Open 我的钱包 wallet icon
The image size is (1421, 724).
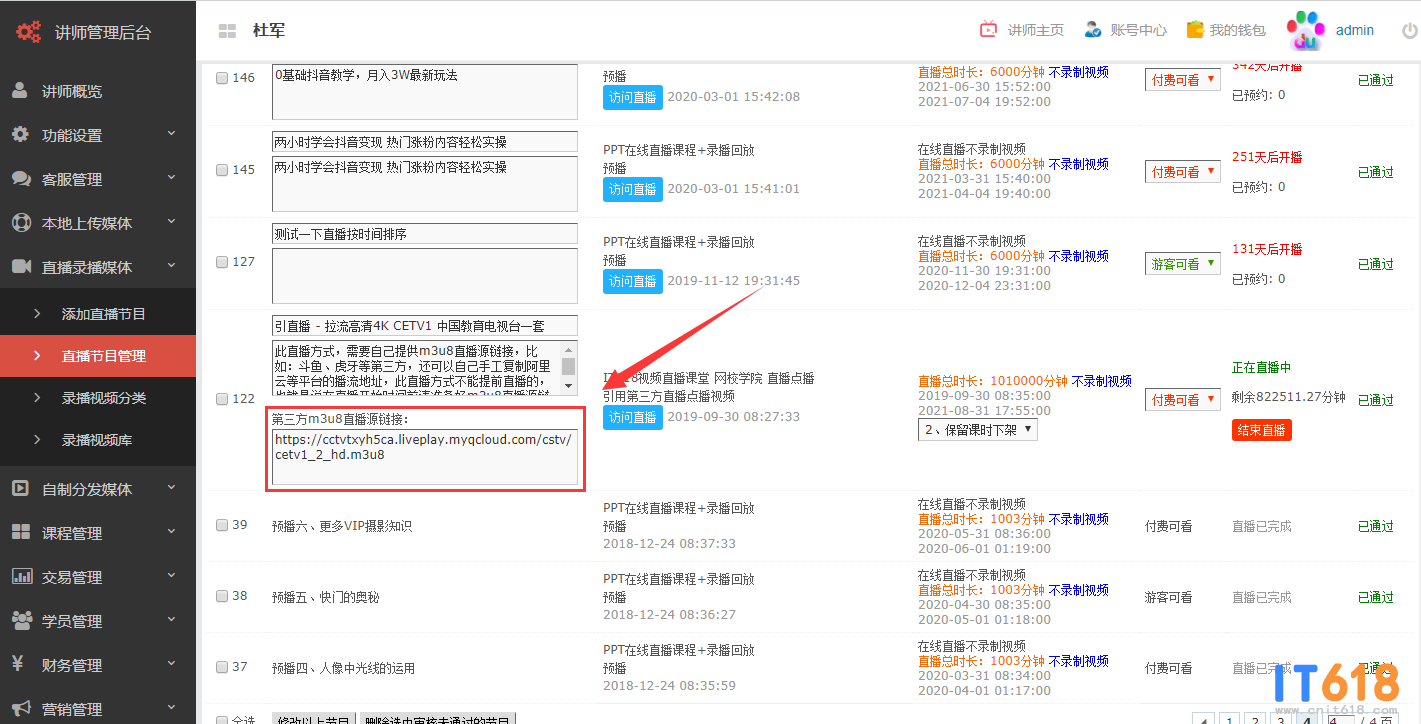point(1194,30)
